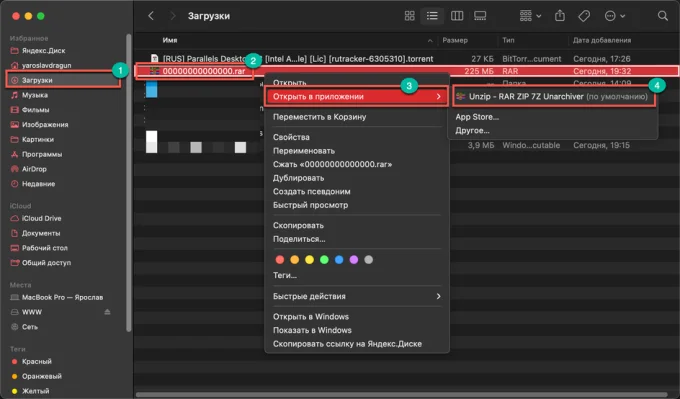680x399 pixels.
Task: Choose Свойства in the context menu
Action: pos(291,137)
